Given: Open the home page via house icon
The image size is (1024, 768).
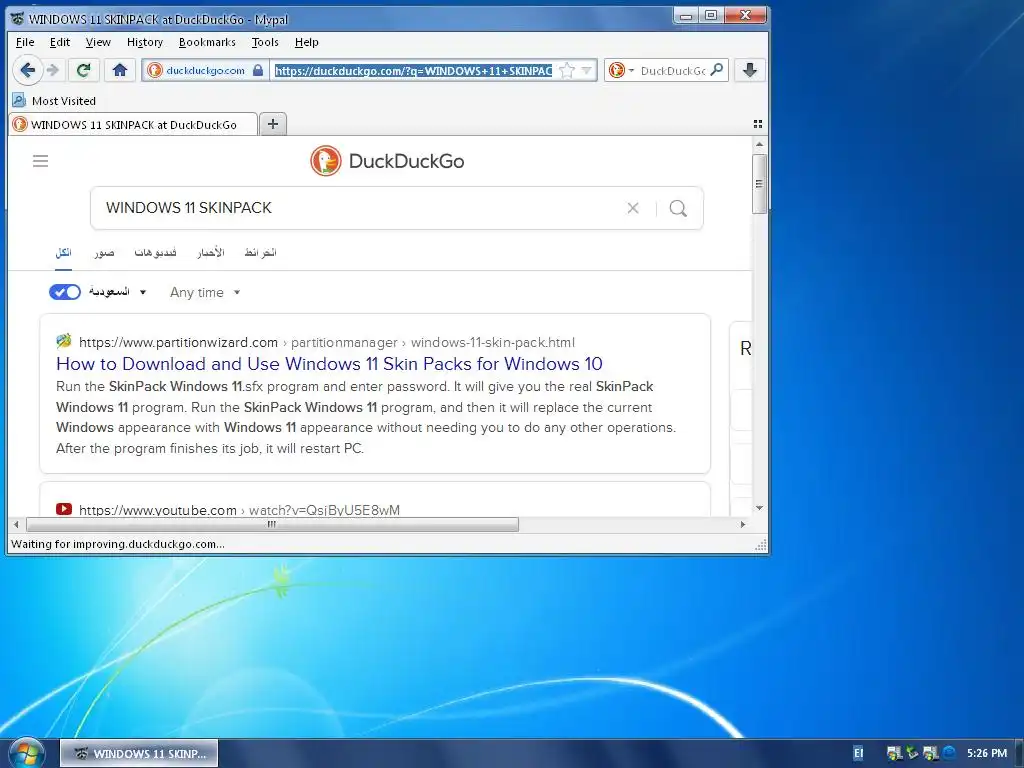Looking at the screenshot, I should 120,70.
